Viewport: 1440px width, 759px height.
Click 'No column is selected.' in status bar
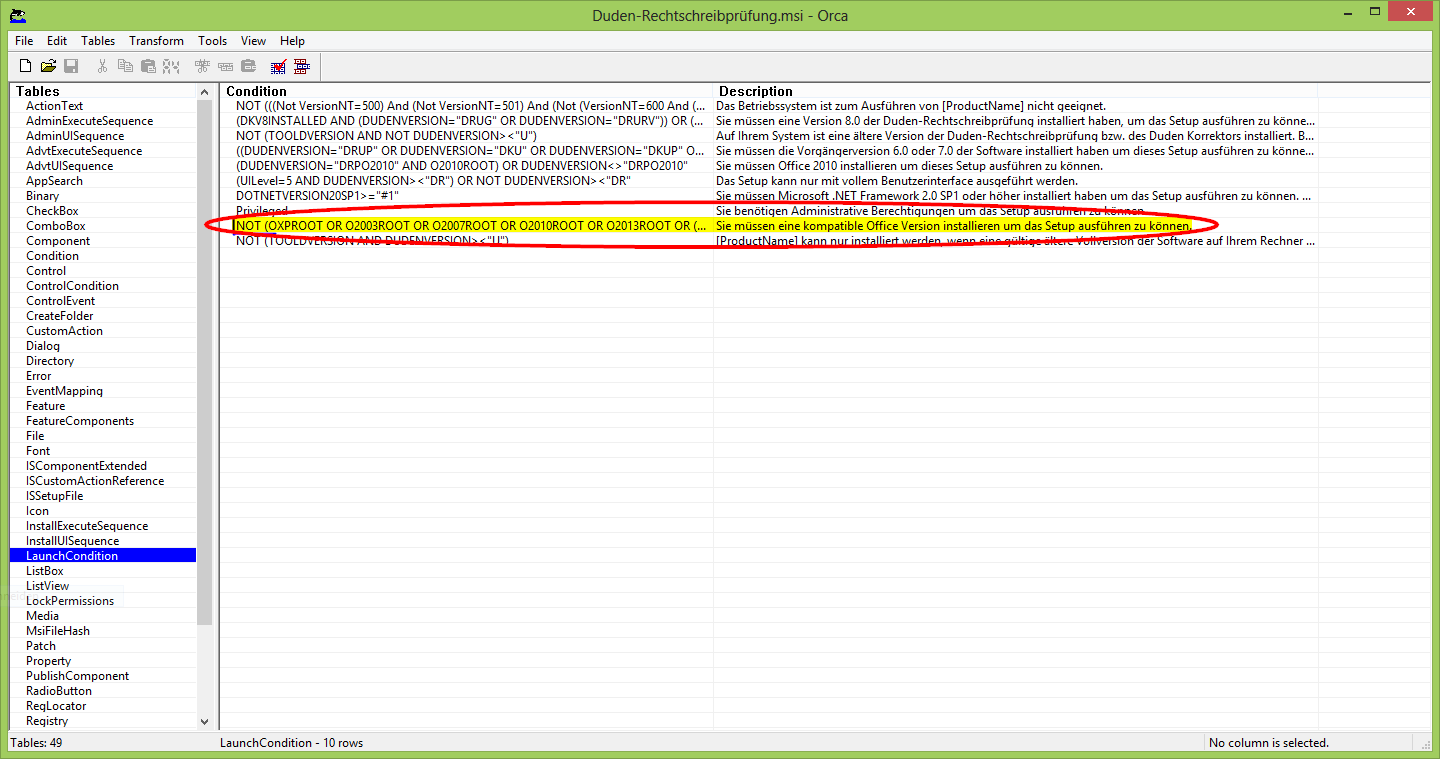1269,743
